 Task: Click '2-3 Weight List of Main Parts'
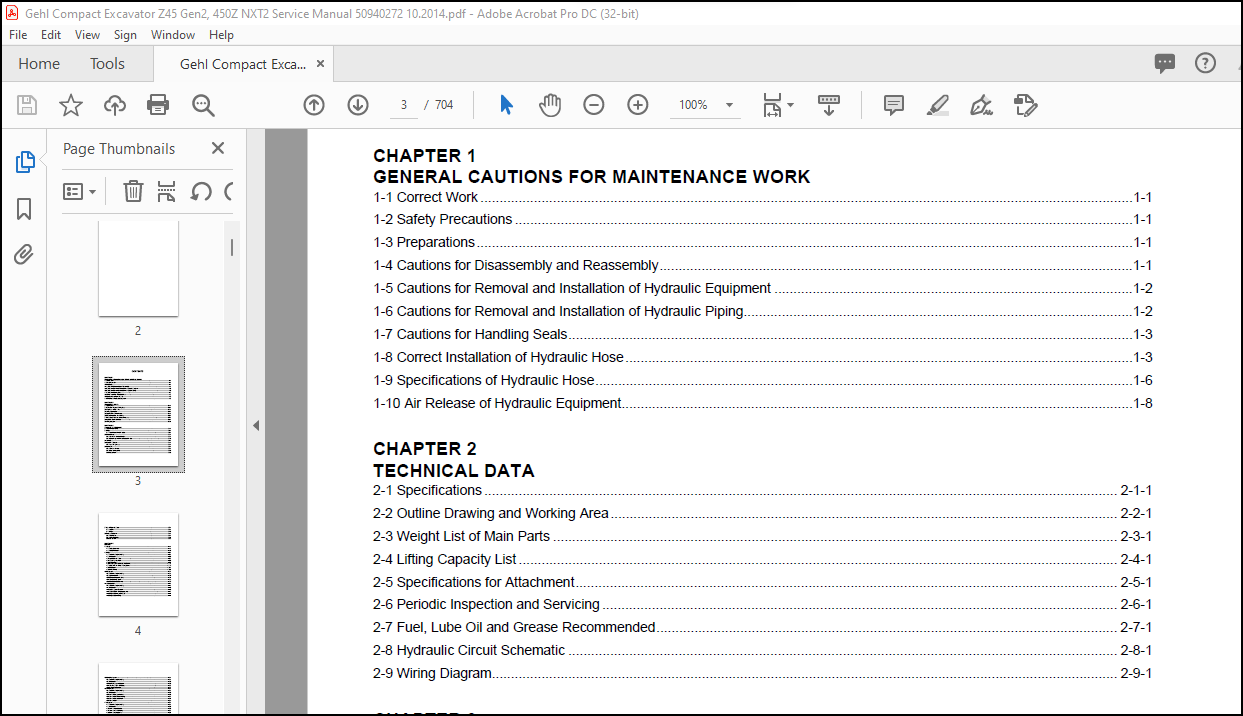coord(762,536)
